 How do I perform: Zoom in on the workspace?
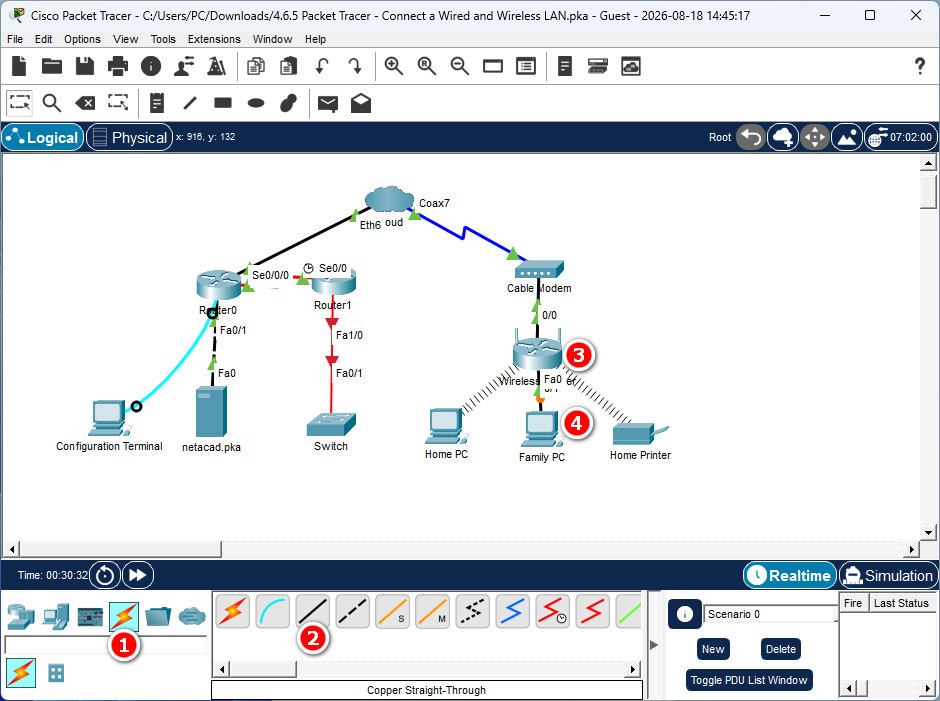point(394,66)
